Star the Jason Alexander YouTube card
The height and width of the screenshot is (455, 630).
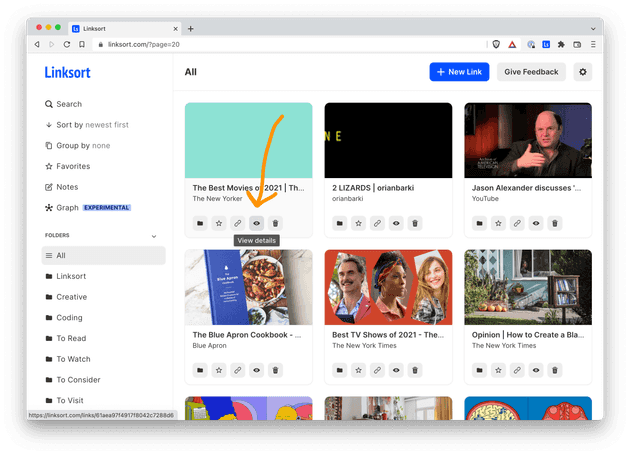499,223
